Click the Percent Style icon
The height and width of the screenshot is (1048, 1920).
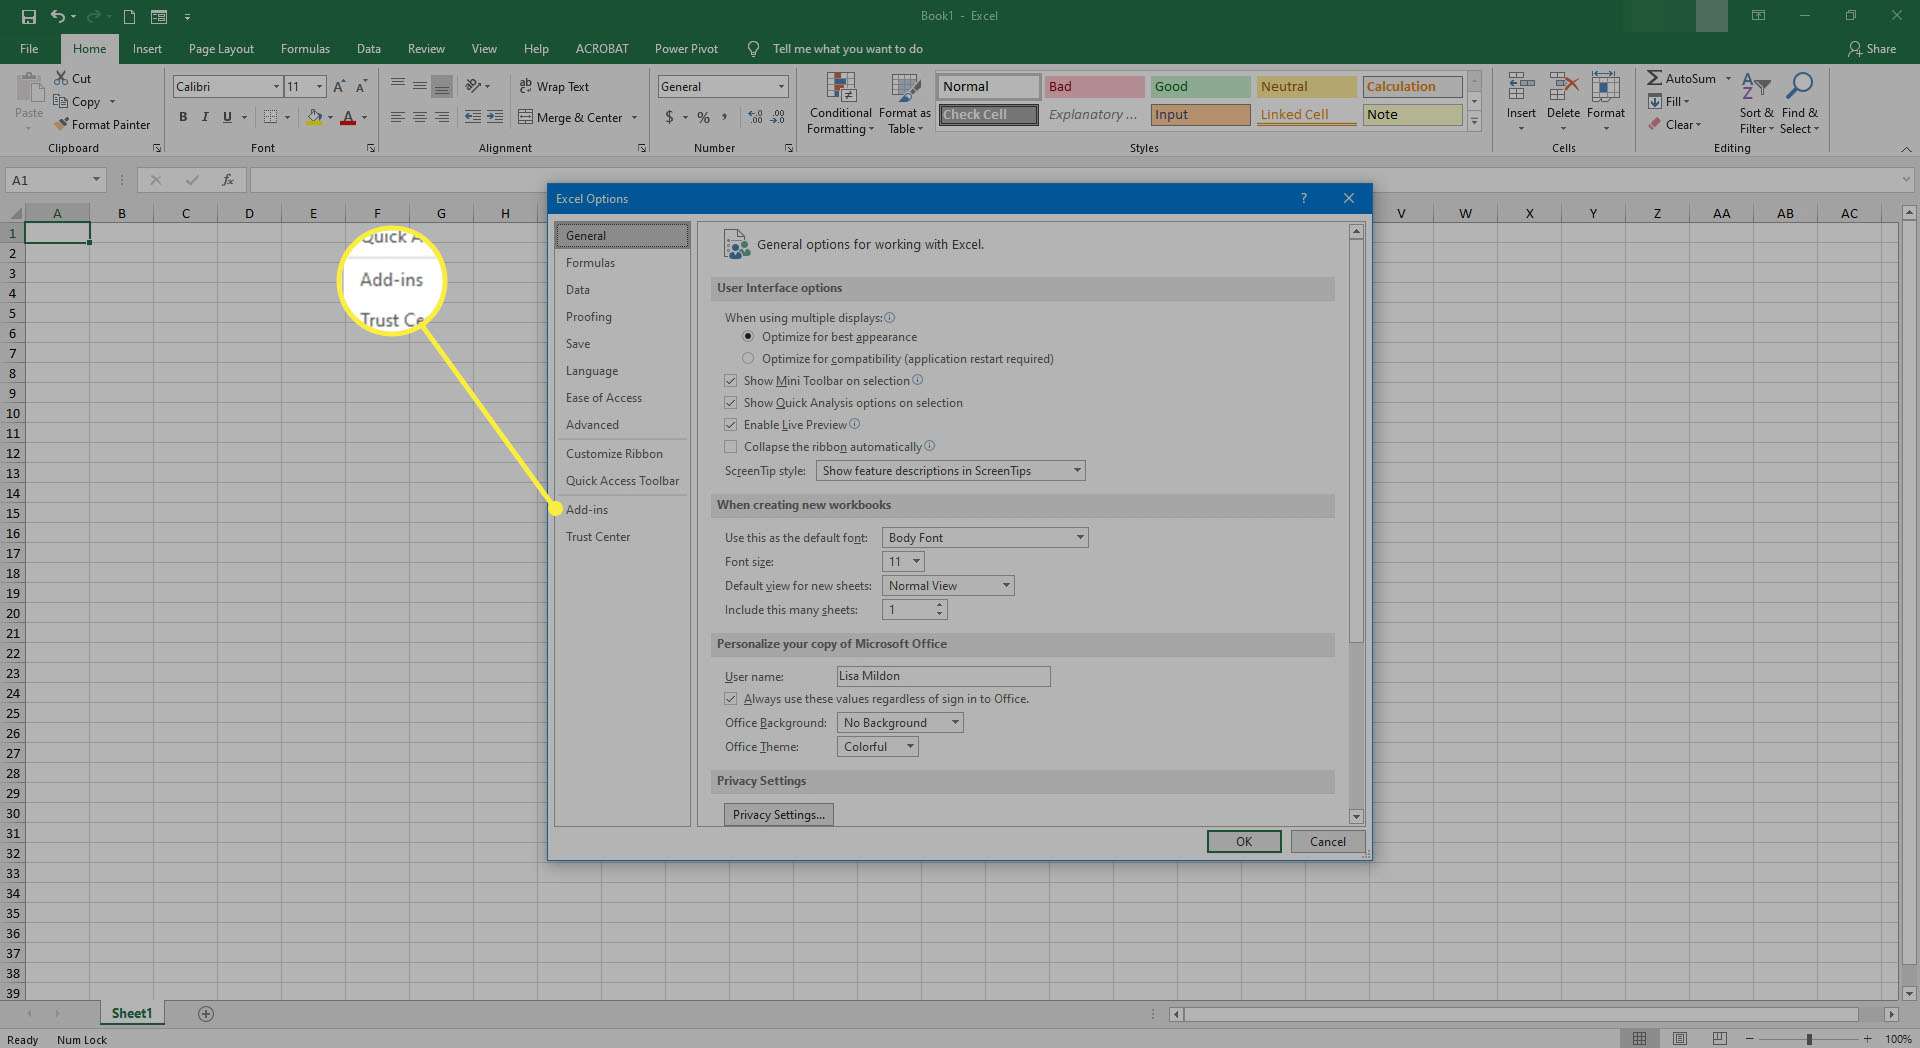tap(704, 117)
